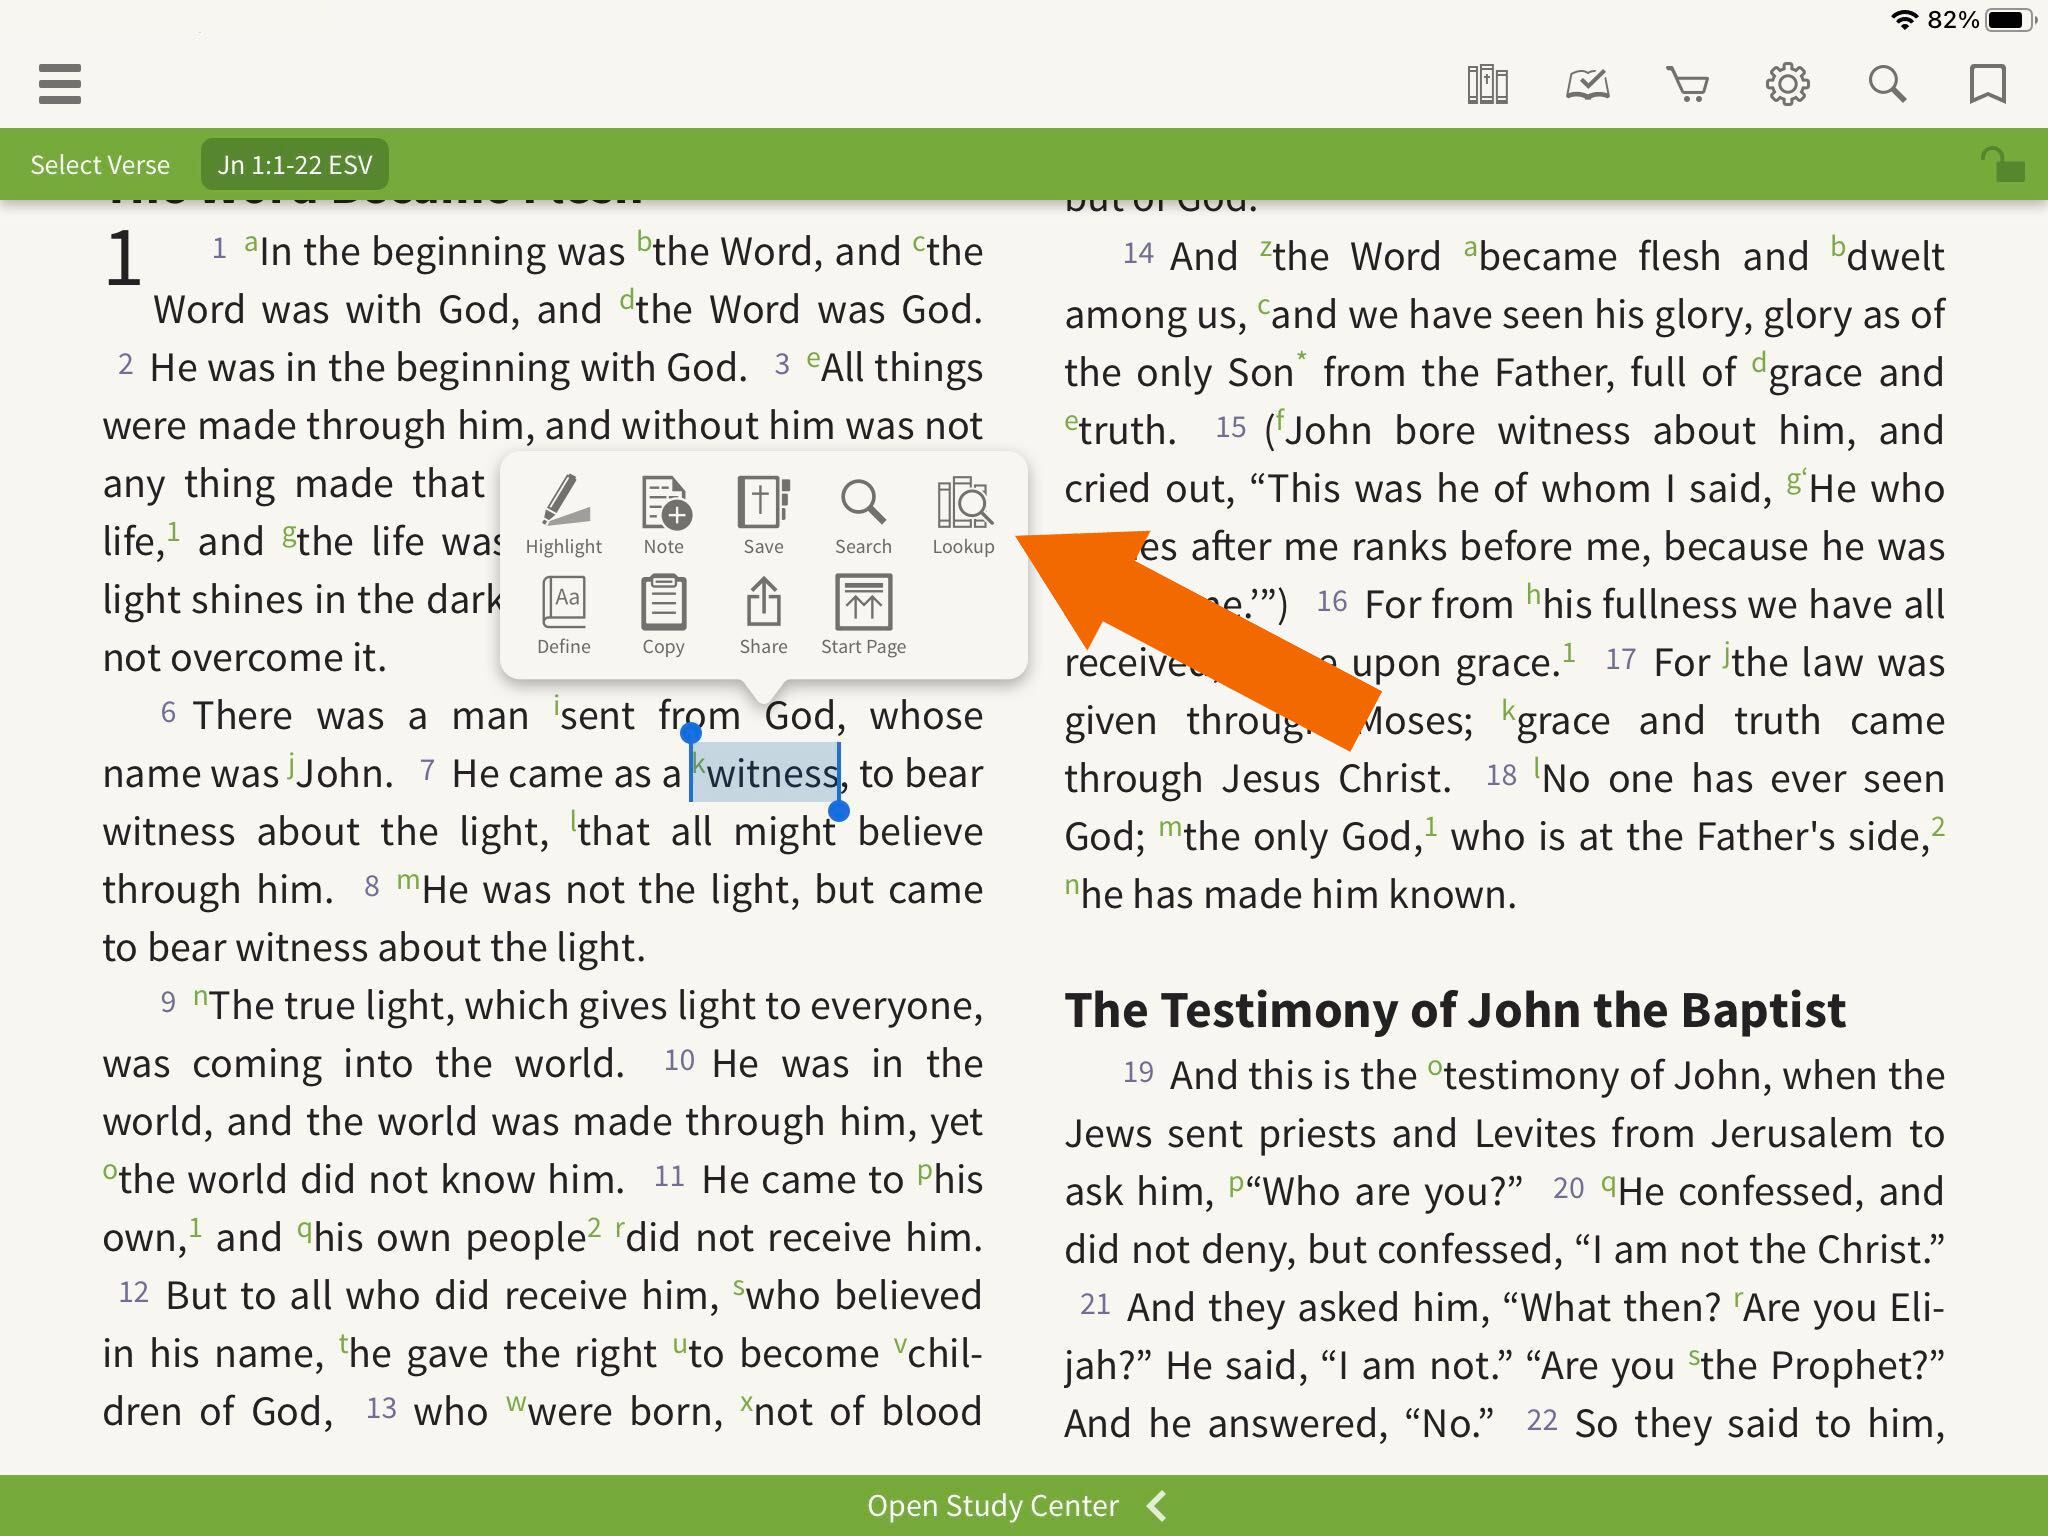Image resolution: width=2048 pixels, height=1536 pixels.
Task: Click Select Verse button
Action: [100, 164]
